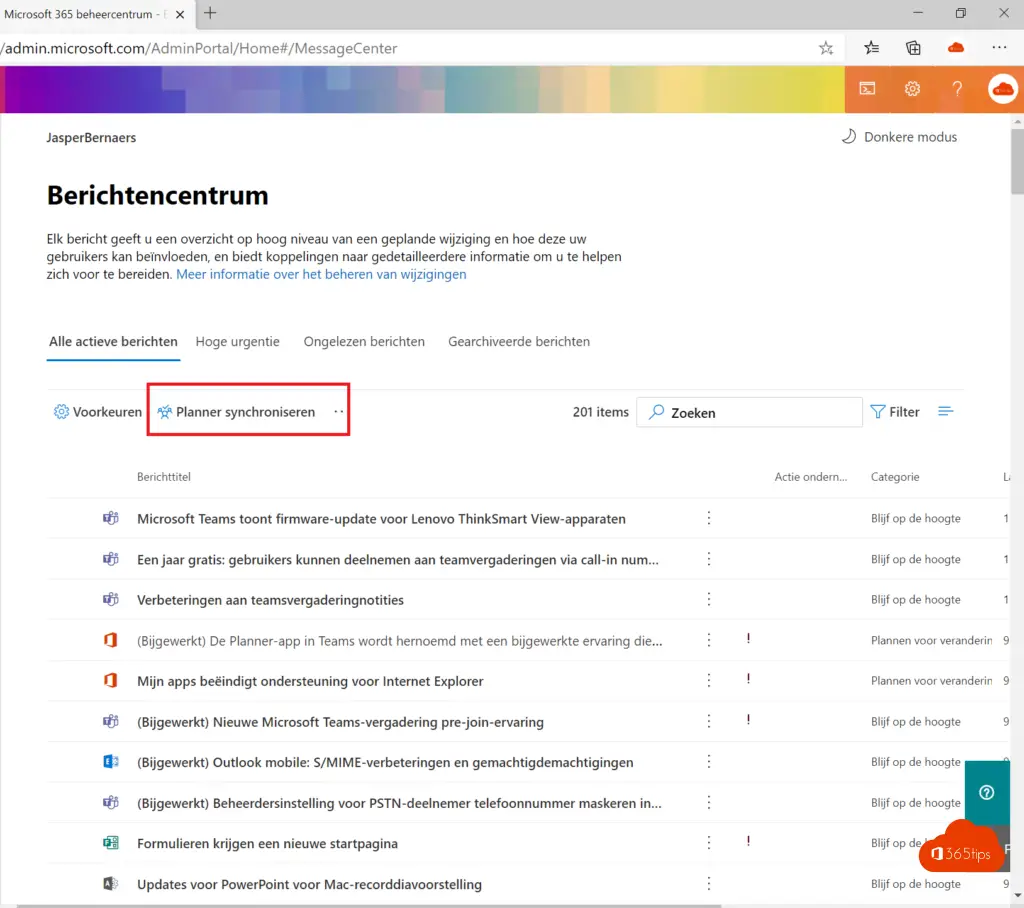Click the address bar URL
1024x908 pixels.
coord(200,48)
